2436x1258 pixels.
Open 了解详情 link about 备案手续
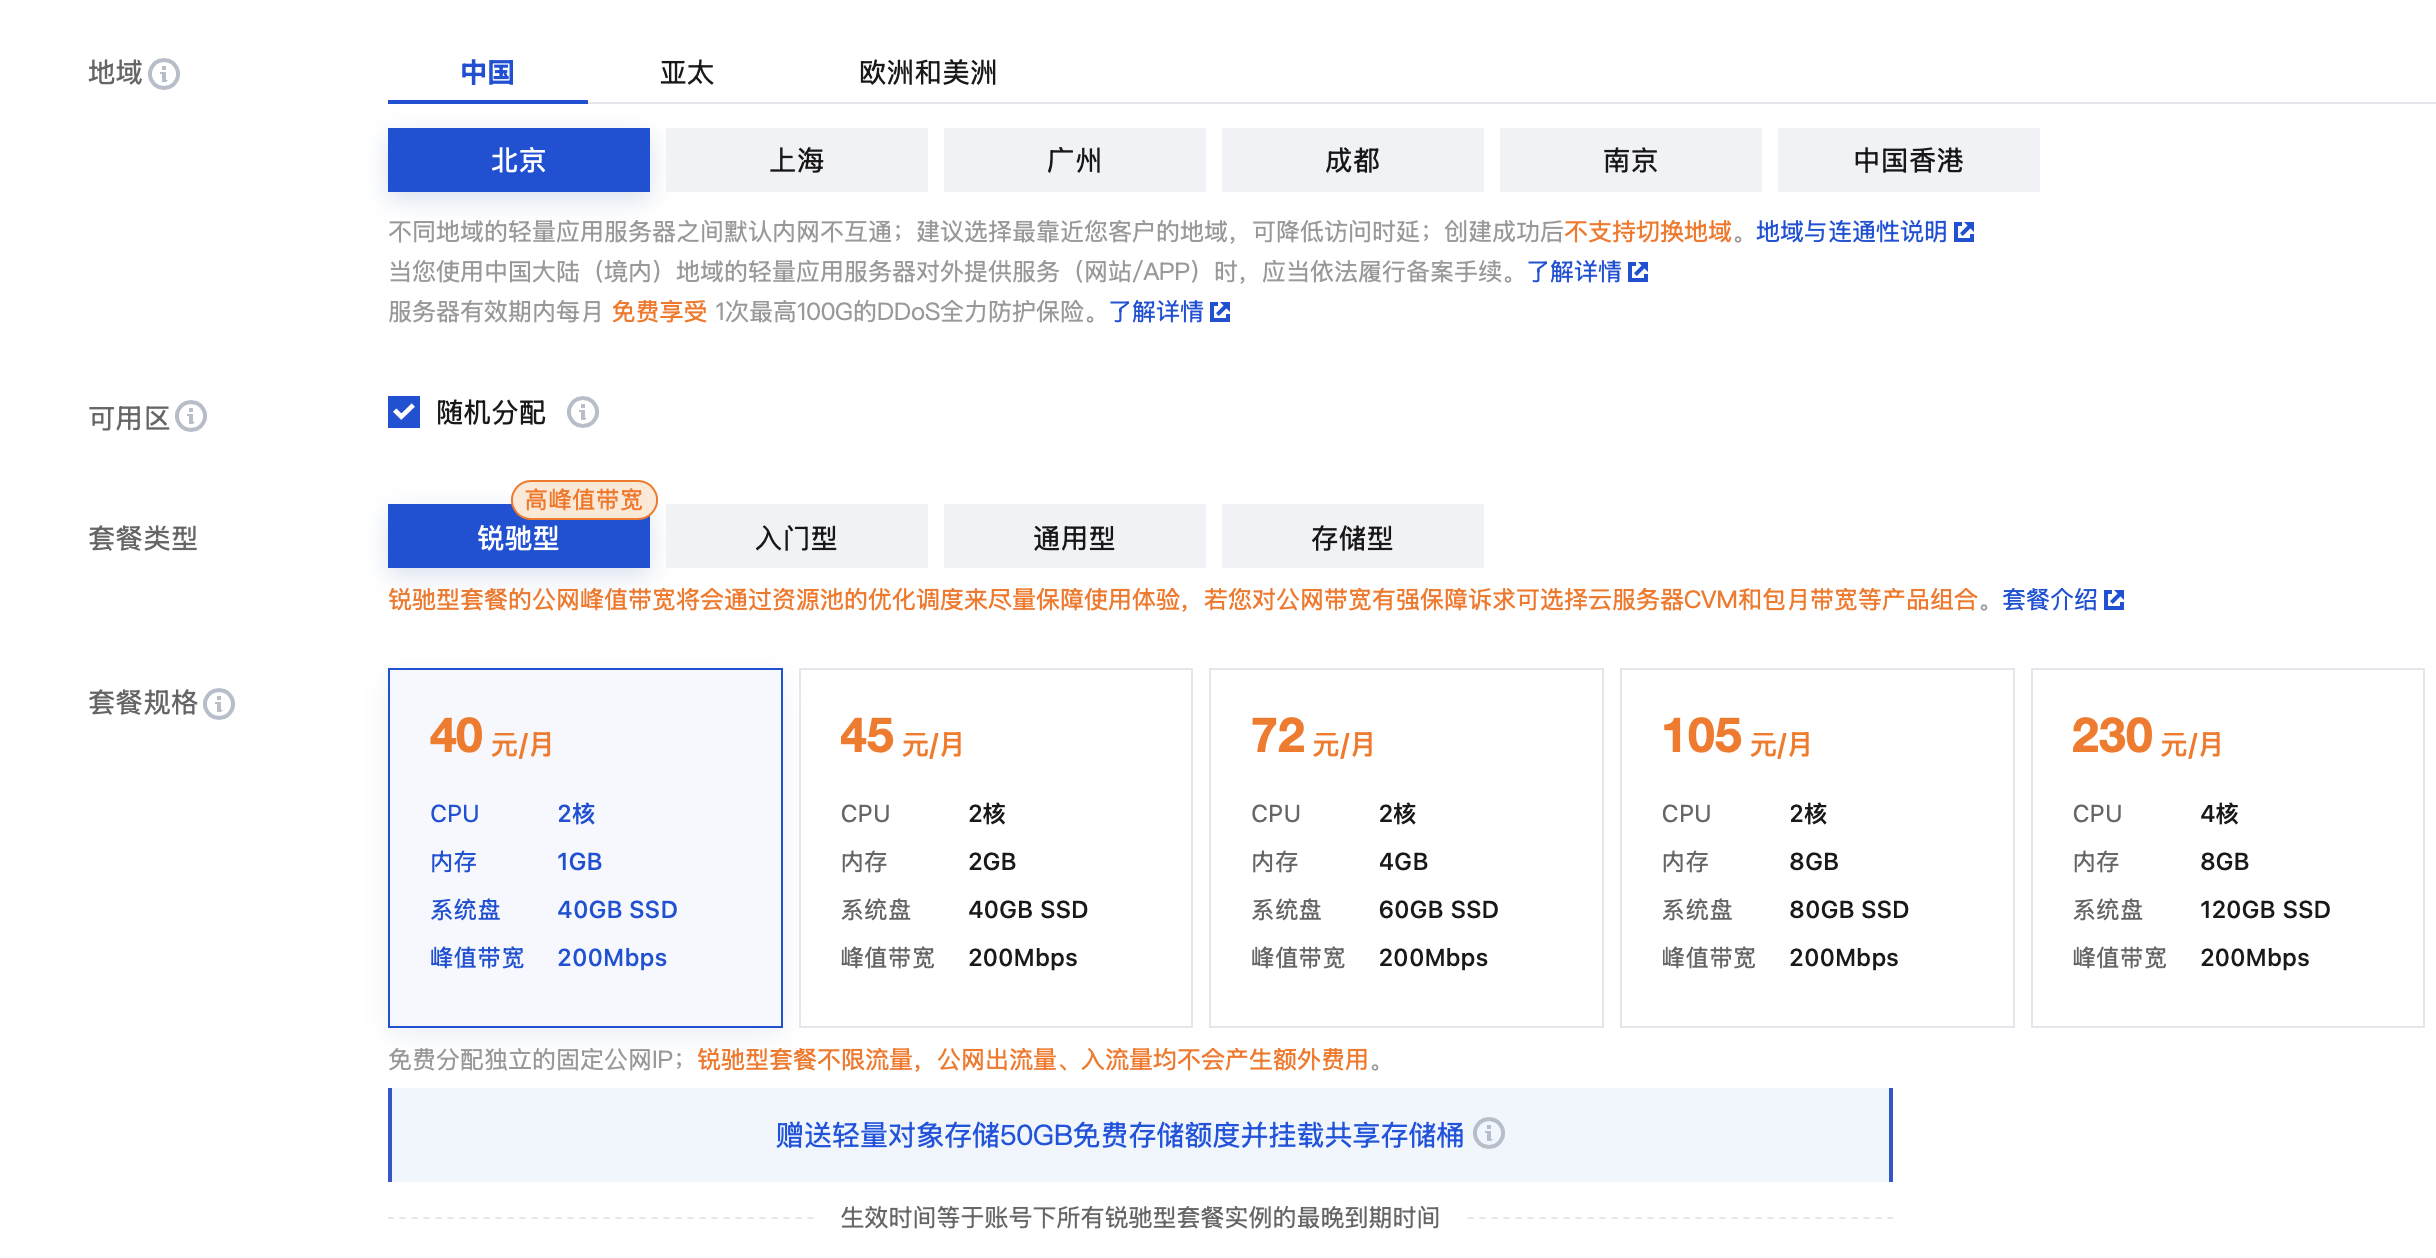pos(1574,272)
